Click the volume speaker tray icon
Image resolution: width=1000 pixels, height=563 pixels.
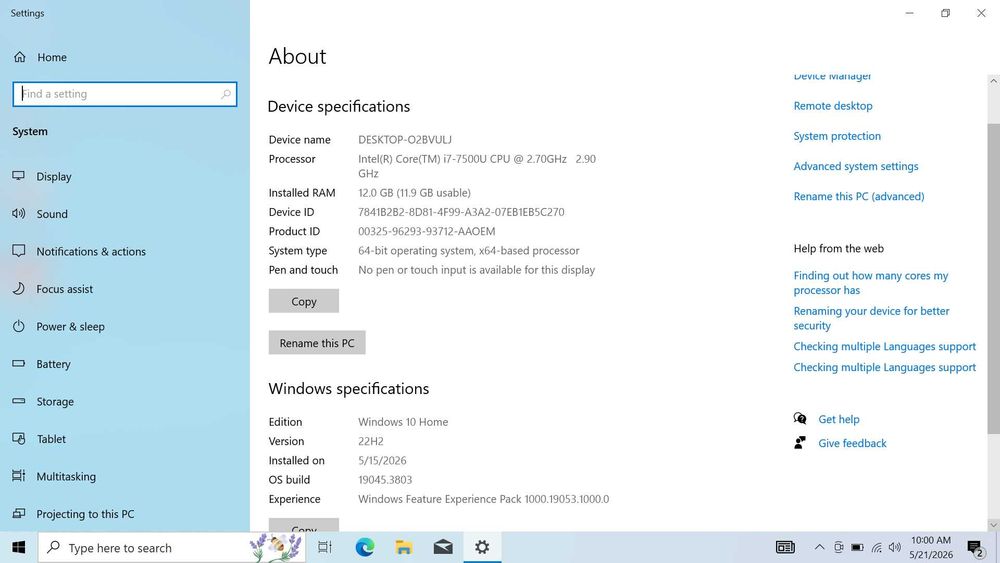pyautogui.click(x=895, y=548)
